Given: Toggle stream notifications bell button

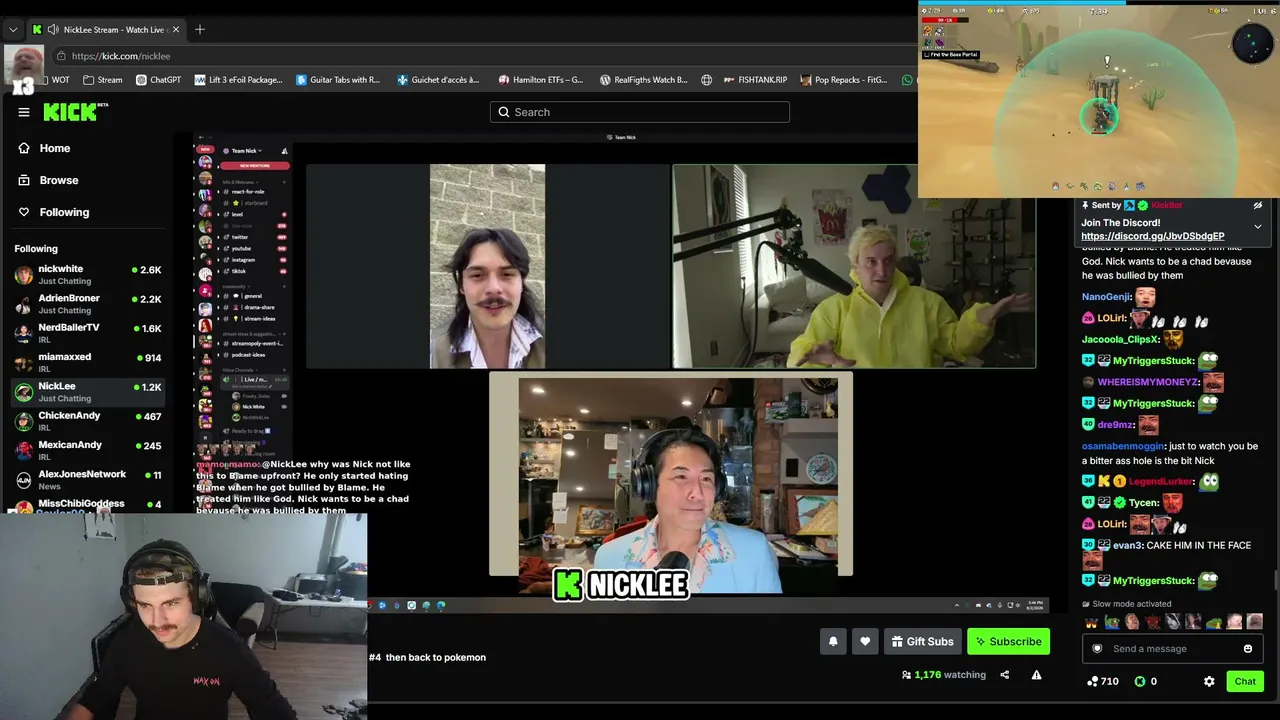Looking at the screenshot, I should pos(833,641).
